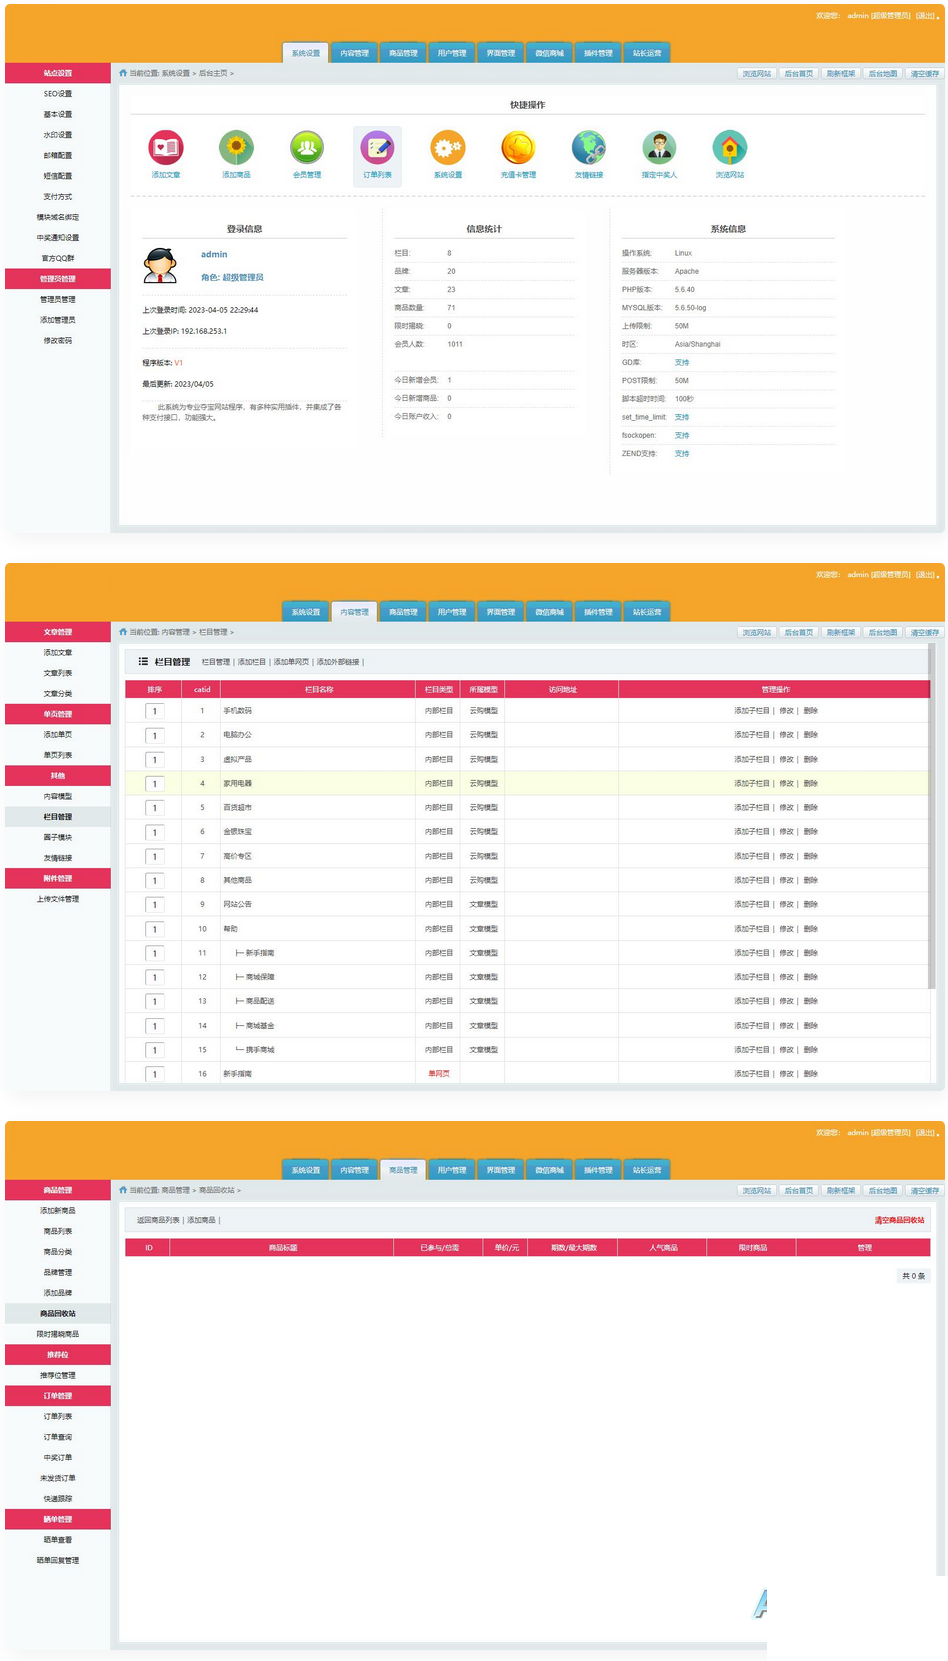Click the orange gear 系统设置 icon
Viewport: 948px width, 1661px height.
[x=447, y=148]
